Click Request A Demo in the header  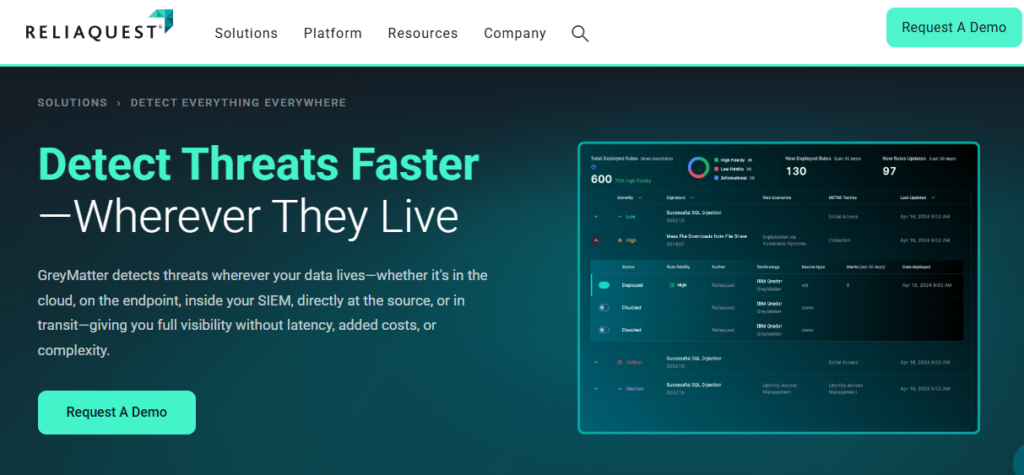click(954, 27)
